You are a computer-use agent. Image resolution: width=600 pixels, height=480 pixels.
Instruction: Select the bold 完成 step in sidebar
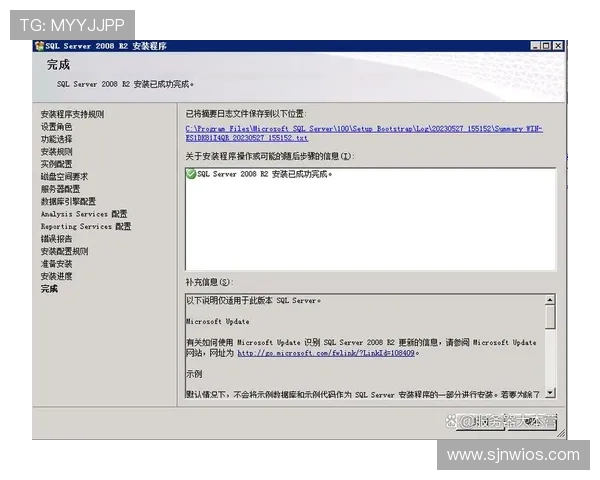pyautogui.click(x=49, y=289)
